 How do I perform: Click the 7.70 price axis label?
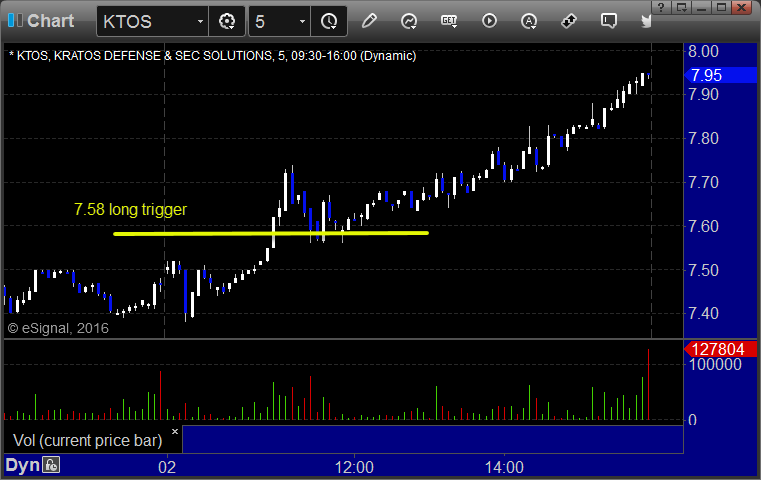pyautogui.click(x=703, y=182)
